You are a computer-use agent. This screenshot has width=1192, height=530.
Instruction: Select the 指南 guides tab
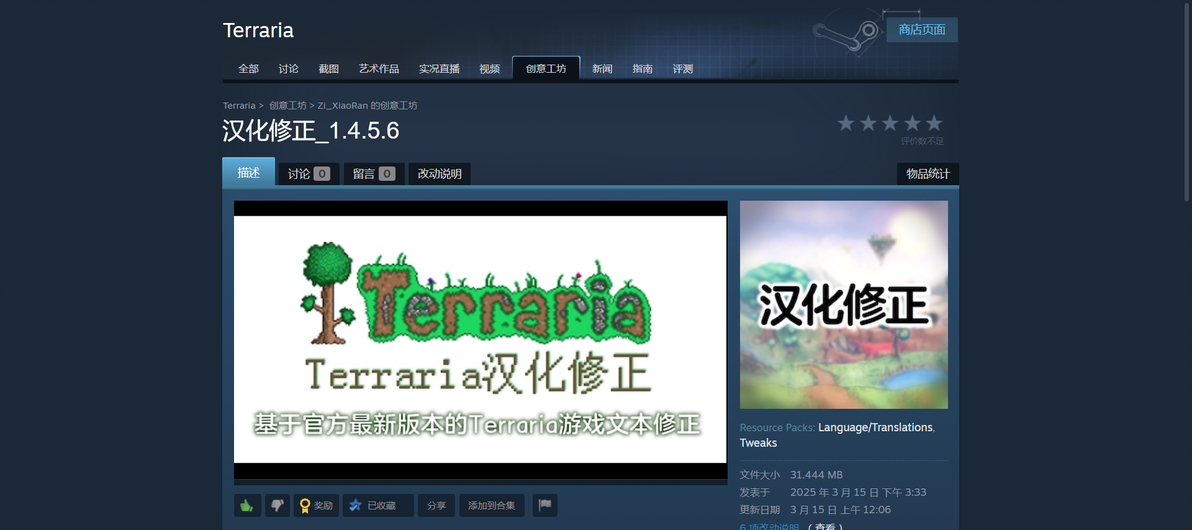[x=642, y=68]
